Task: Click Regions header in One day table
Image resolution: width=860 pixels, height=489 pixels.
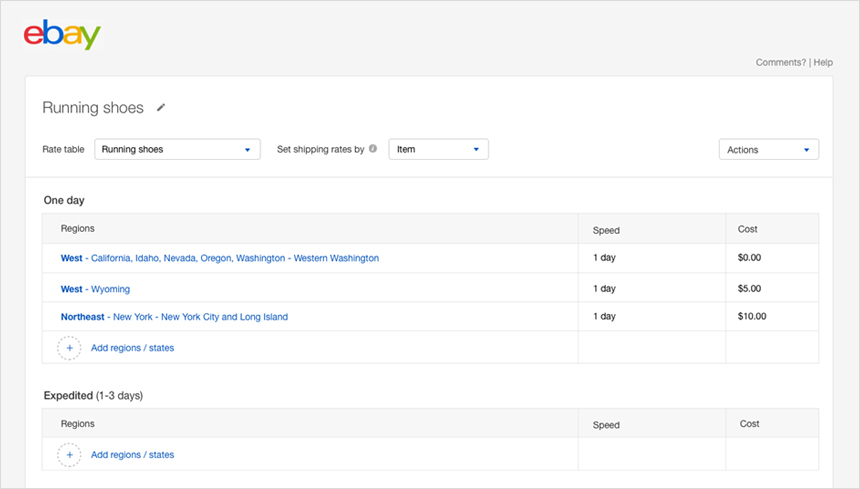Action: coord(77,229)
